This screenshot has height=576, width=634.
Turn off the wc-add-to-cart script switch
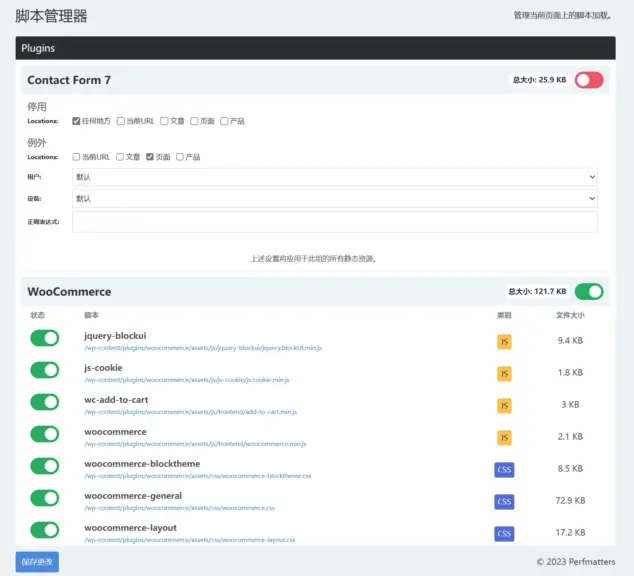click(x=44, y=402)
